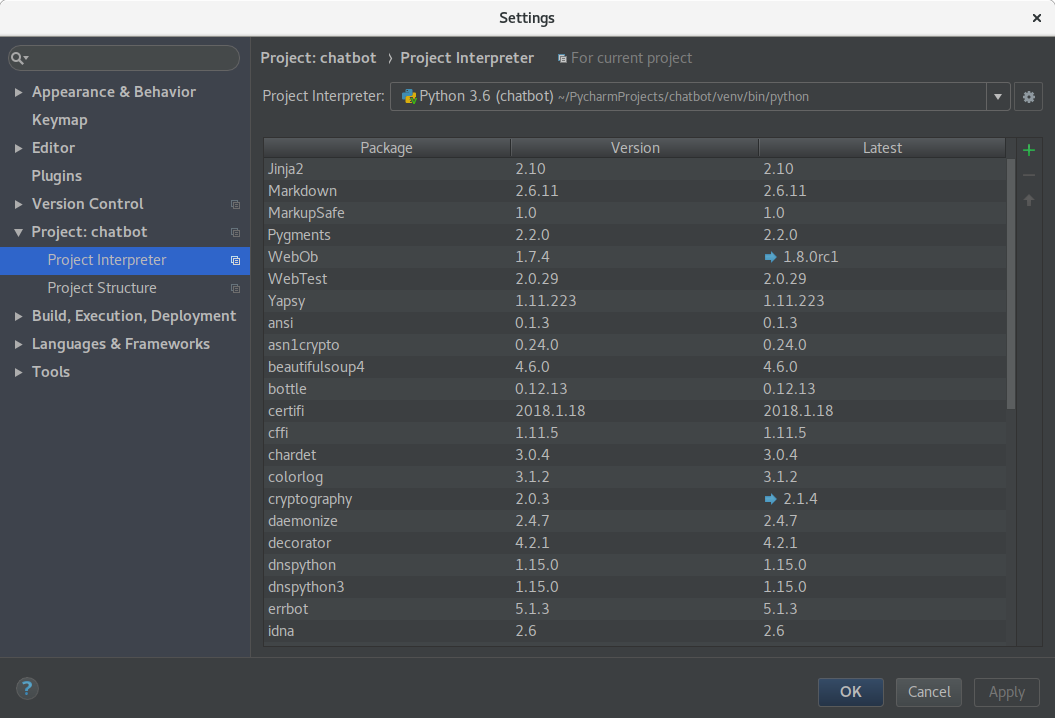Screen dimensions: 1055x718
Task: Click the Apply button
Action: (1007, 692)
